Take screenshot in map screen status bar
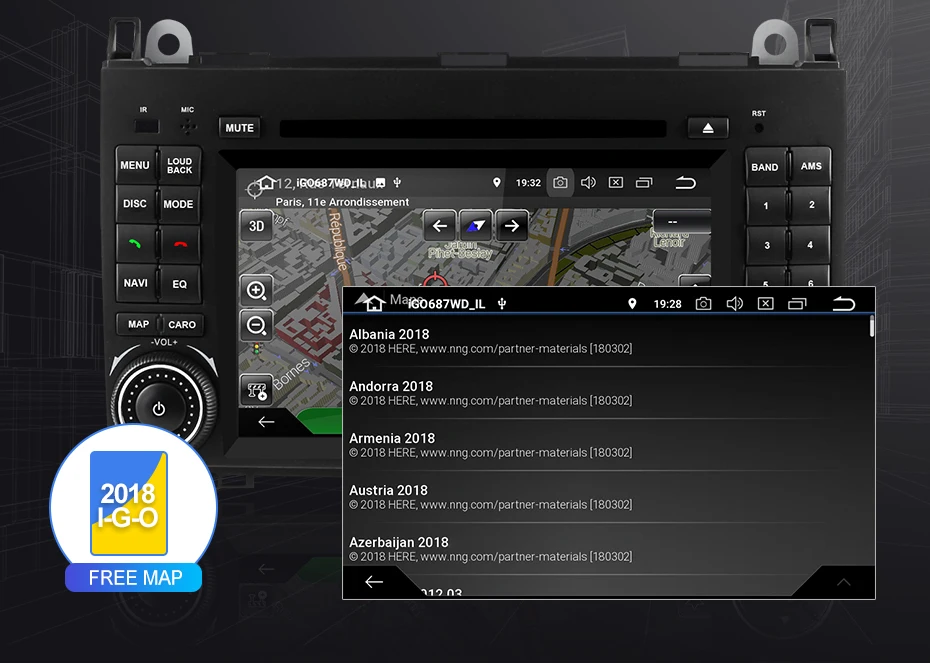 coord(560,183)
